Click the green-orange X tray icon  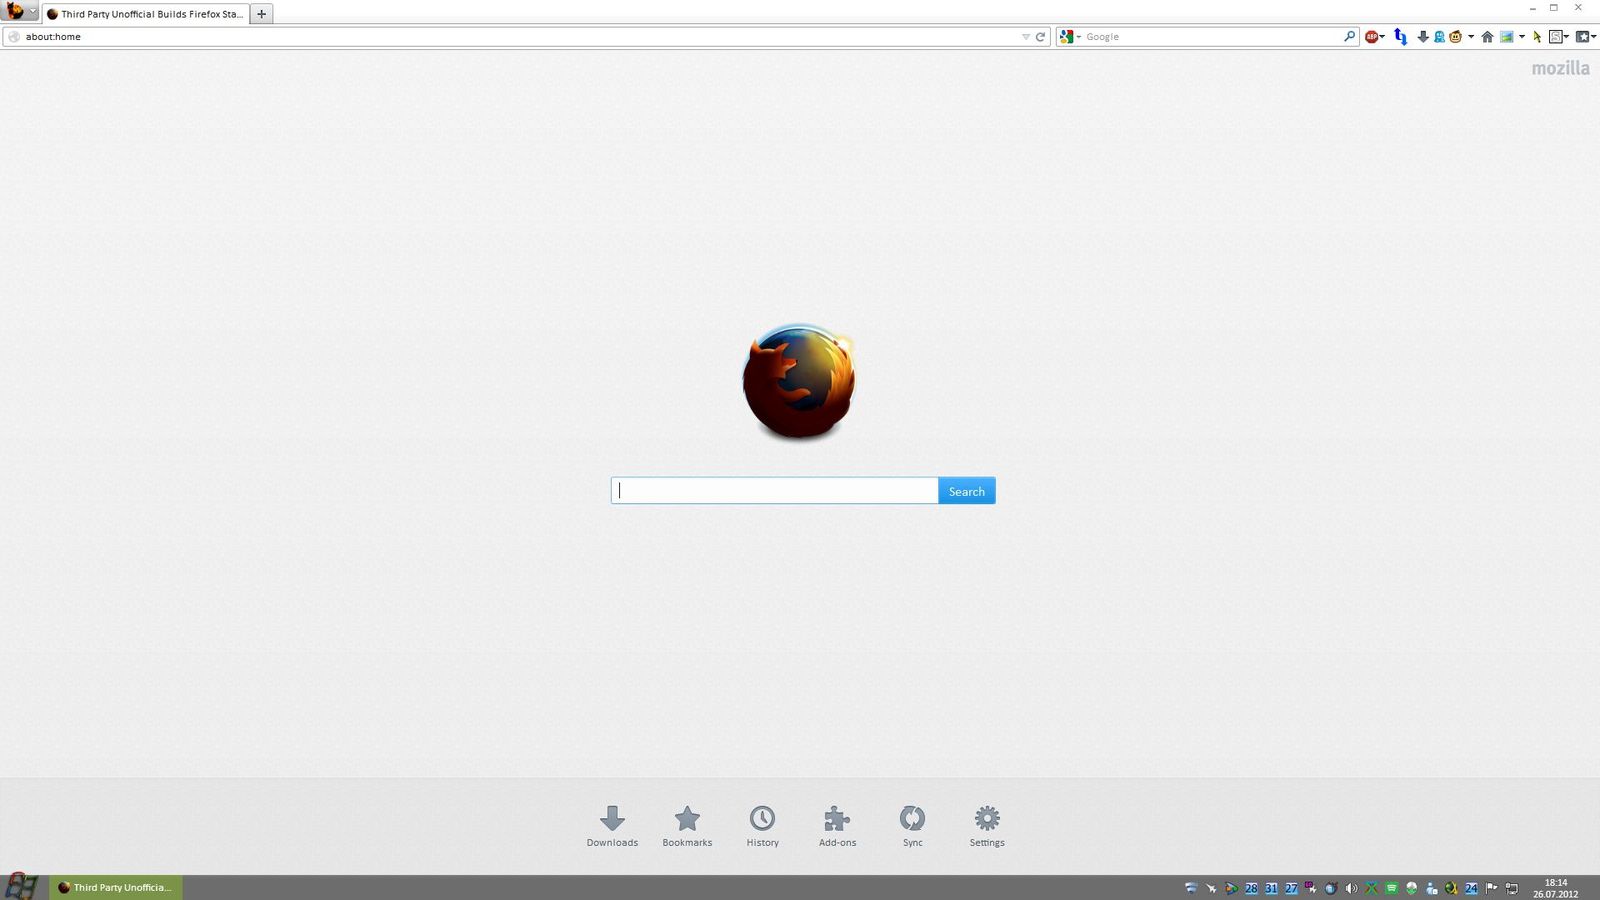point(1371,888)
